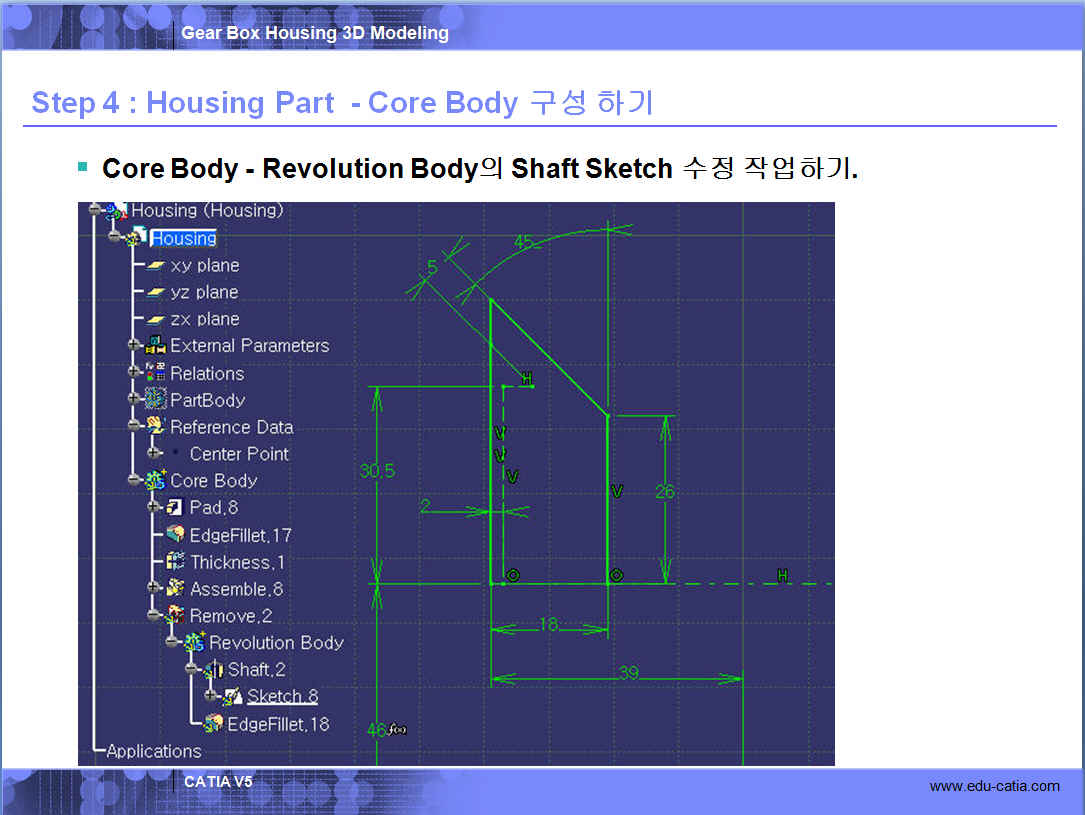The image size is (1085, 815).
Task: Click the 30.5 dimension value
Action: point(377,471)
